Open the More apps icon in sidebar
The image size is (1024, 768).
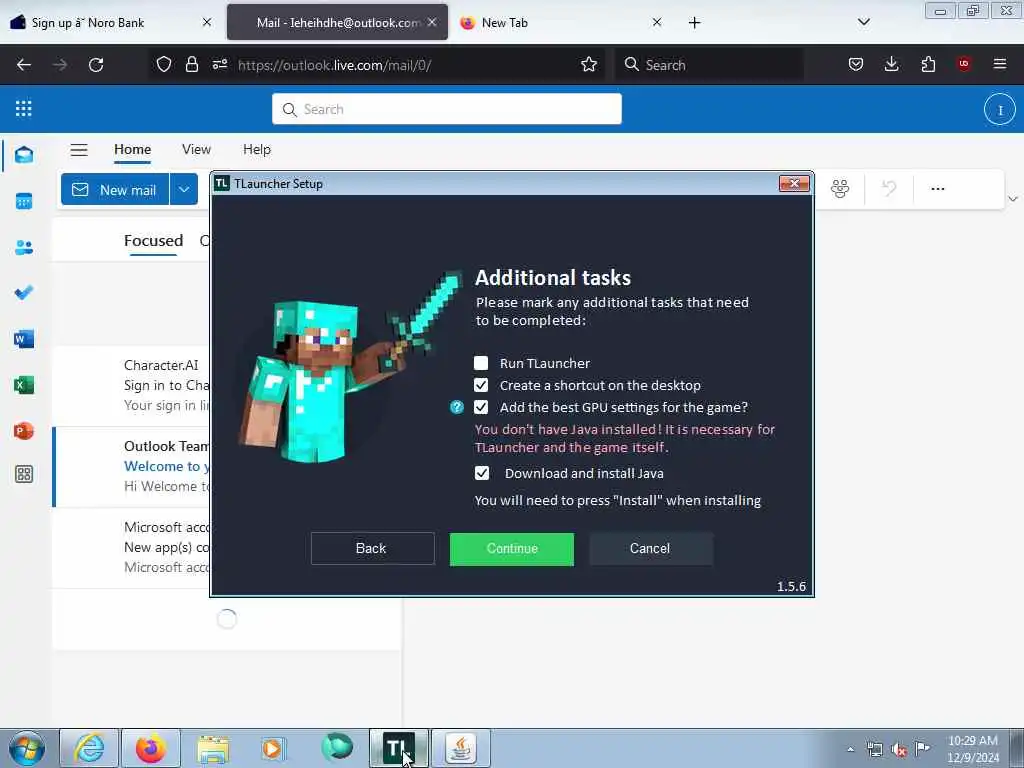pos(24,474)
